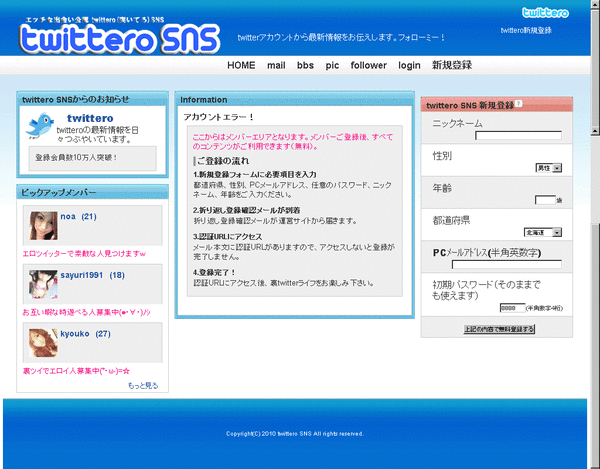Click the お互い暇な時遊べる人募集中 comment text
The image size is (600, 469).
[x=86, y=313]
